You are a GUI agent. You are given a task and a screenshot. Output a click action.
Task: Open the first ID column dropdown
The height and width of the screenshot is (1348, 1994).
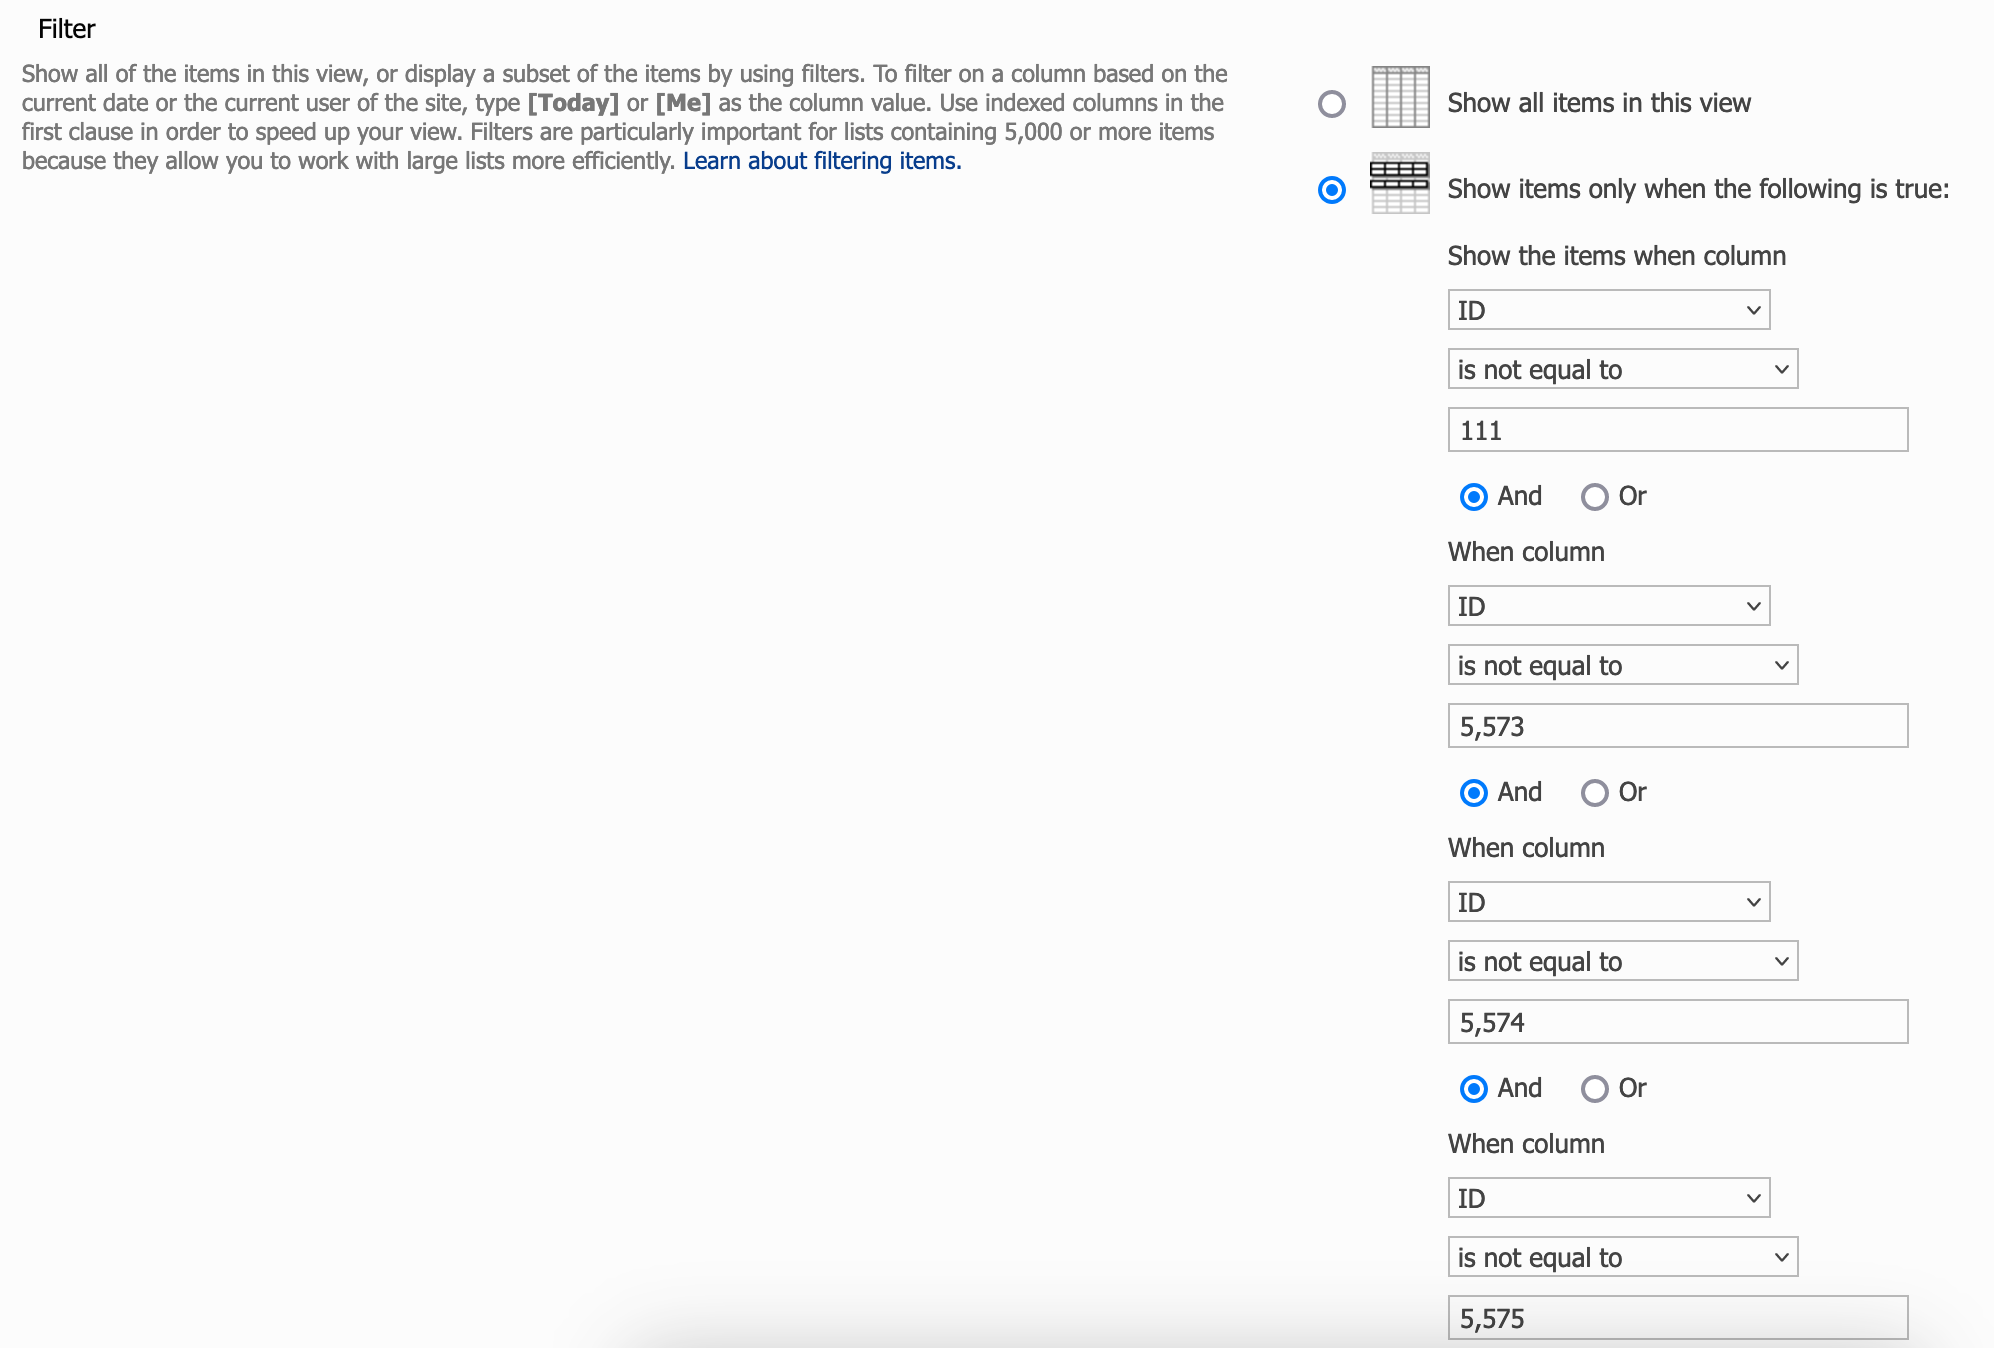tap(1607, 310)
